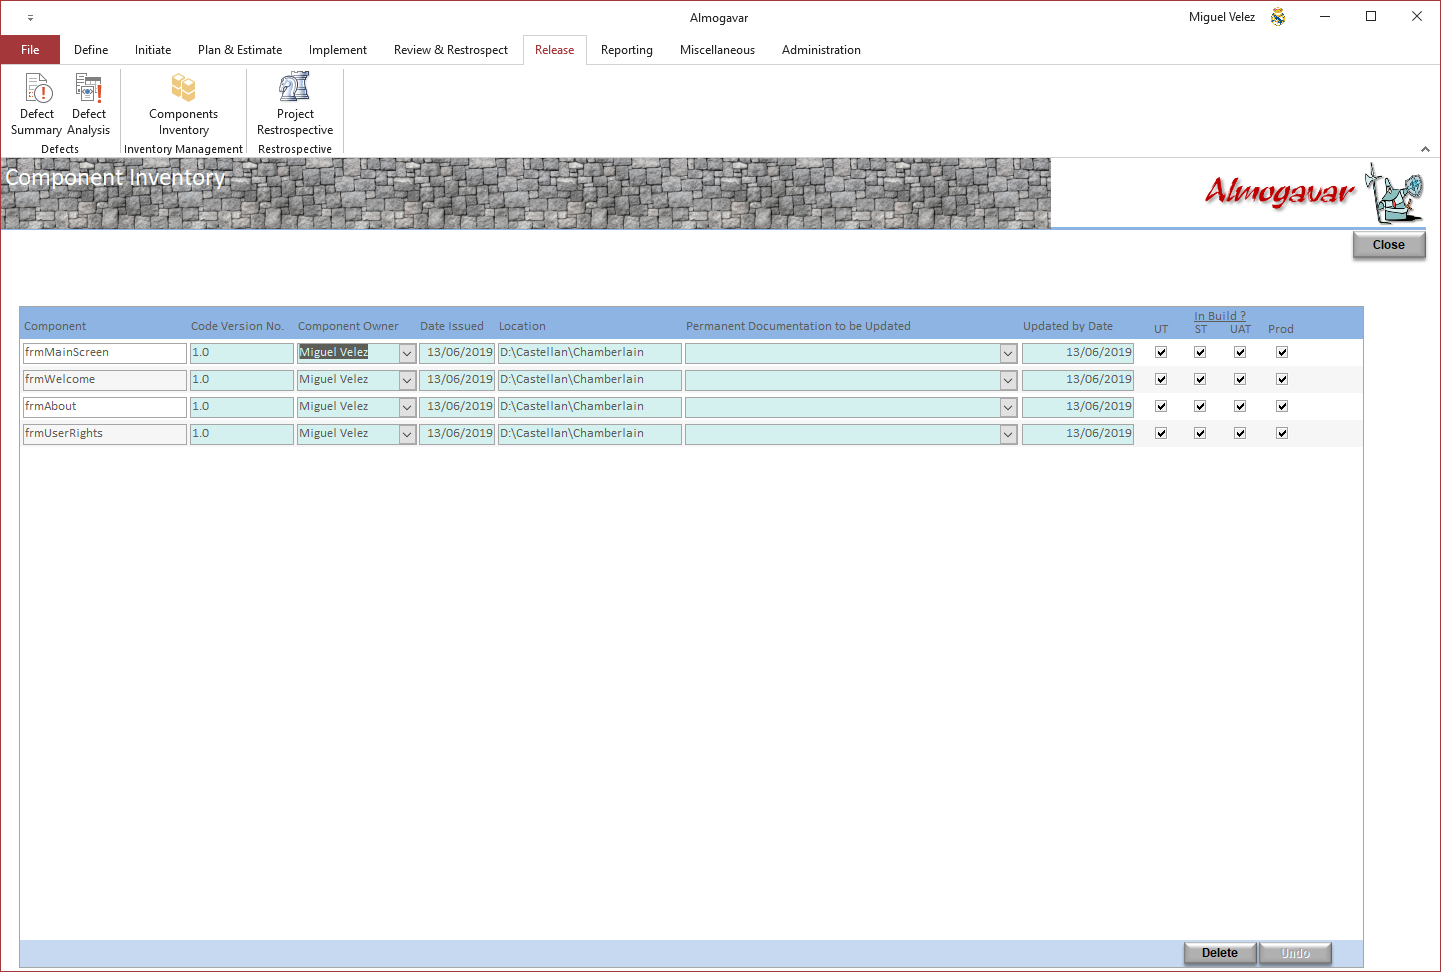Expand Component Owner dropdown for frmWelcome
The image size is (1441, 972).
tap(407, 380)
